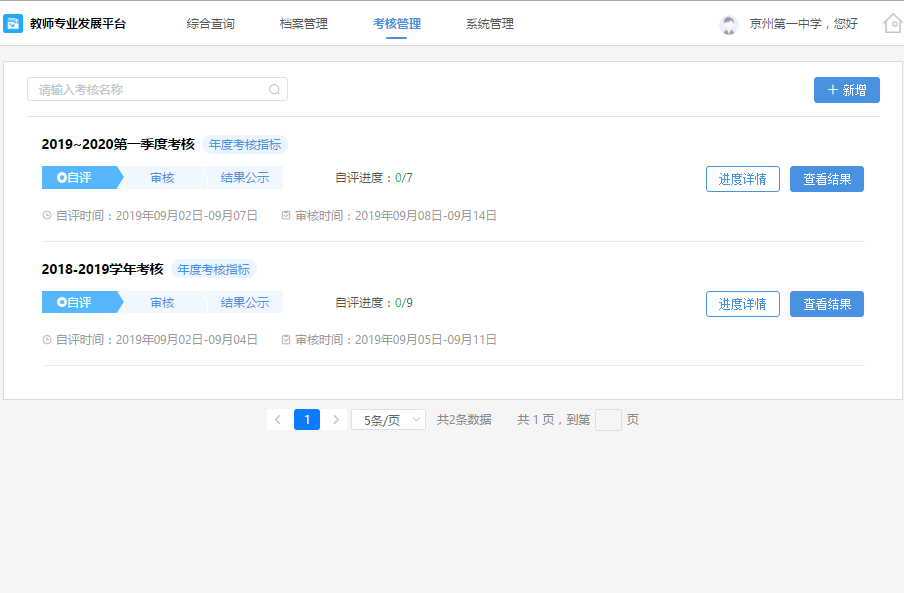
Task: Click the page 1 pagination button
Action: point(307,419)
